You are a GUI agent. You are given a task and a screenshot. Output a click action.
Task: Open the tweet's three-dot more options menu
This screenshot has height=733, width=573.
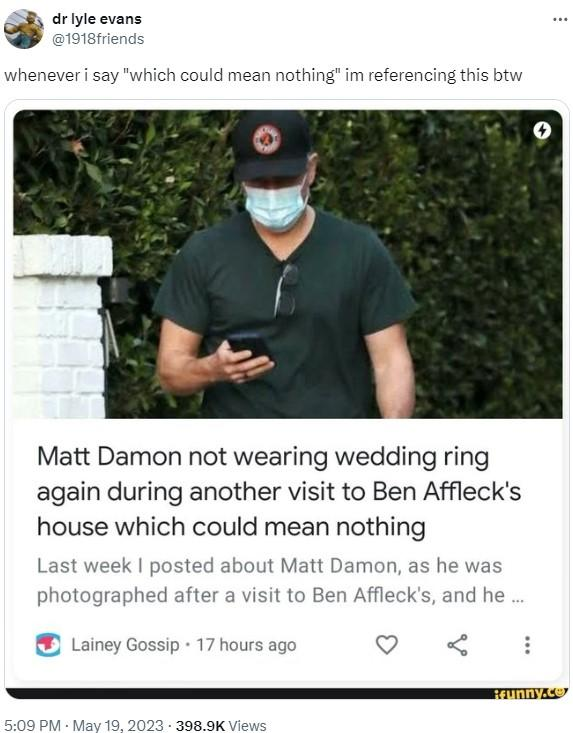559,20
